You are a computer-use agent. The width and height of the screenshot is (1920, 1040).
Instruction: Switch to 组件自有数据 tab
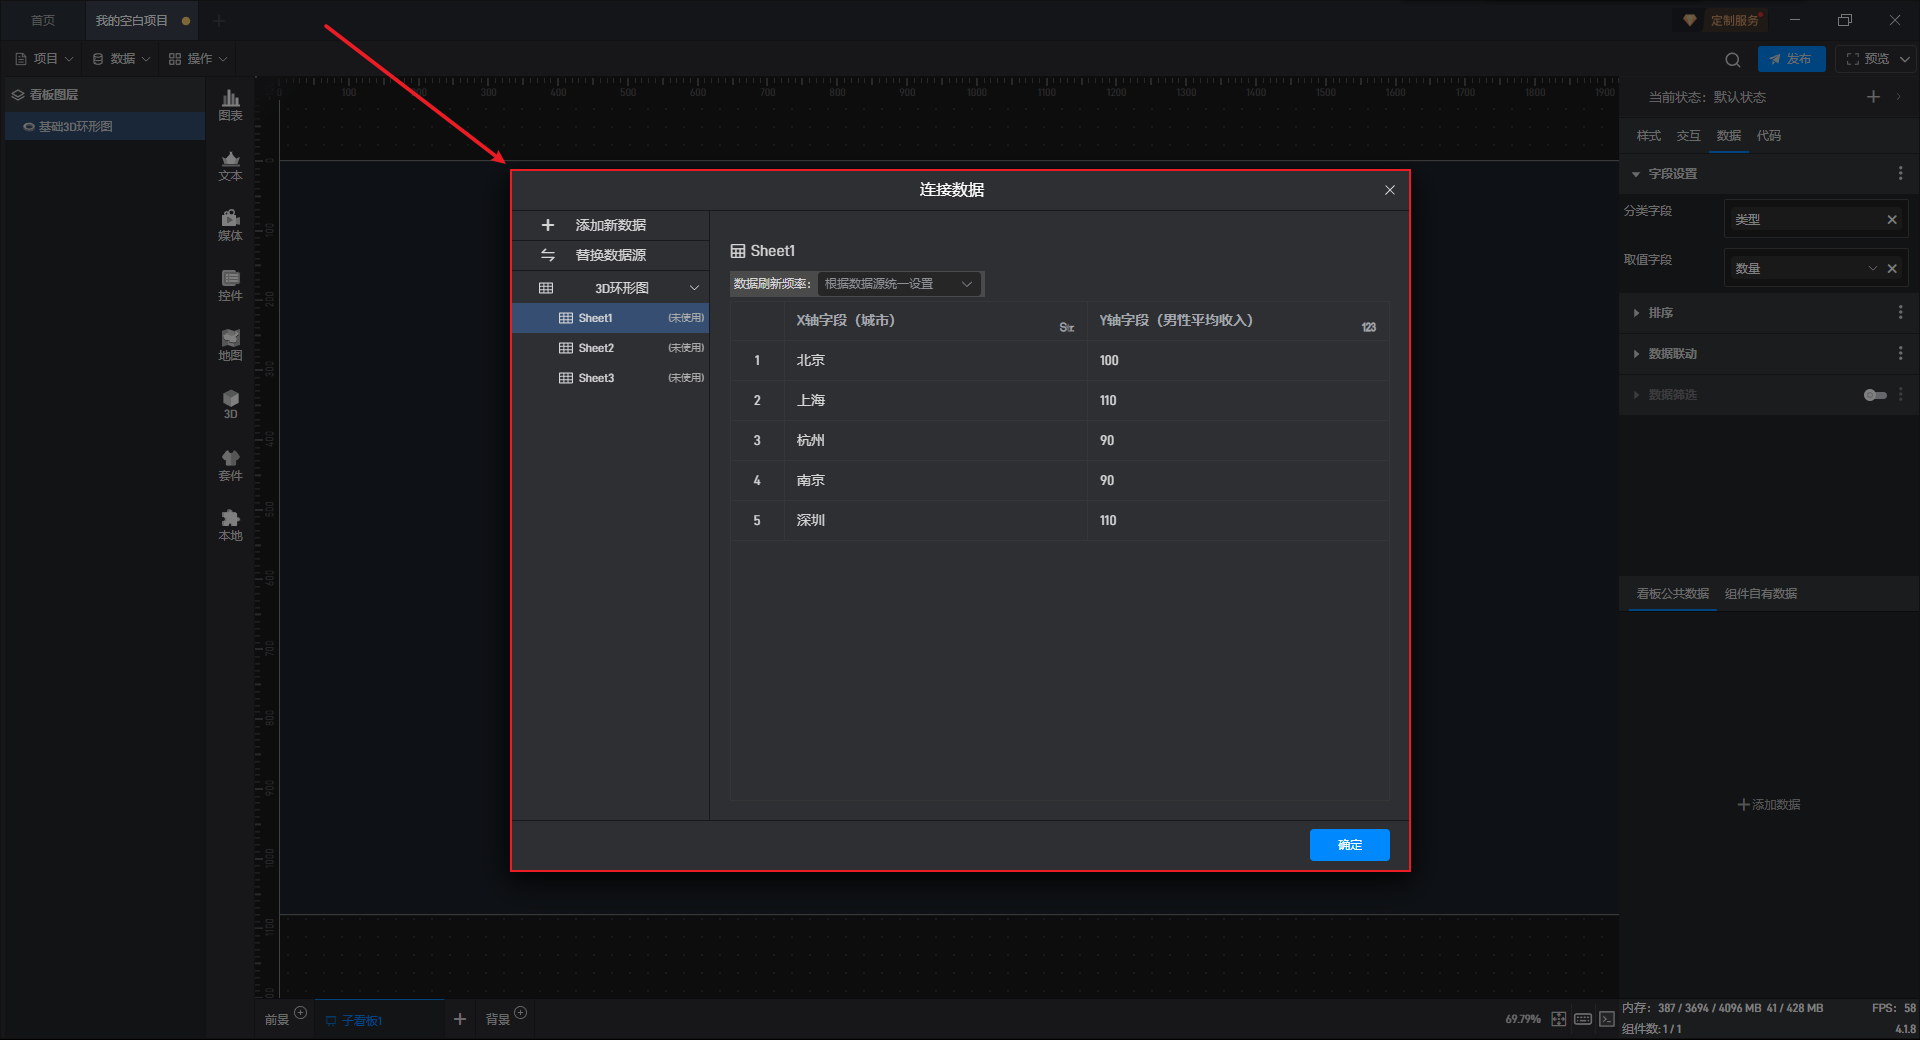click(x=1760, y=594)
